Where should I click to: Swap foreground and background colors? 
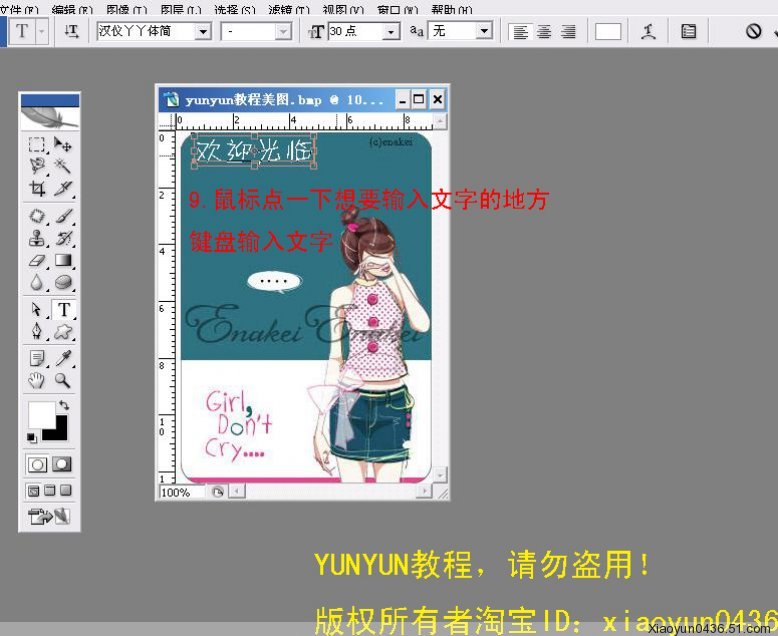64,405
